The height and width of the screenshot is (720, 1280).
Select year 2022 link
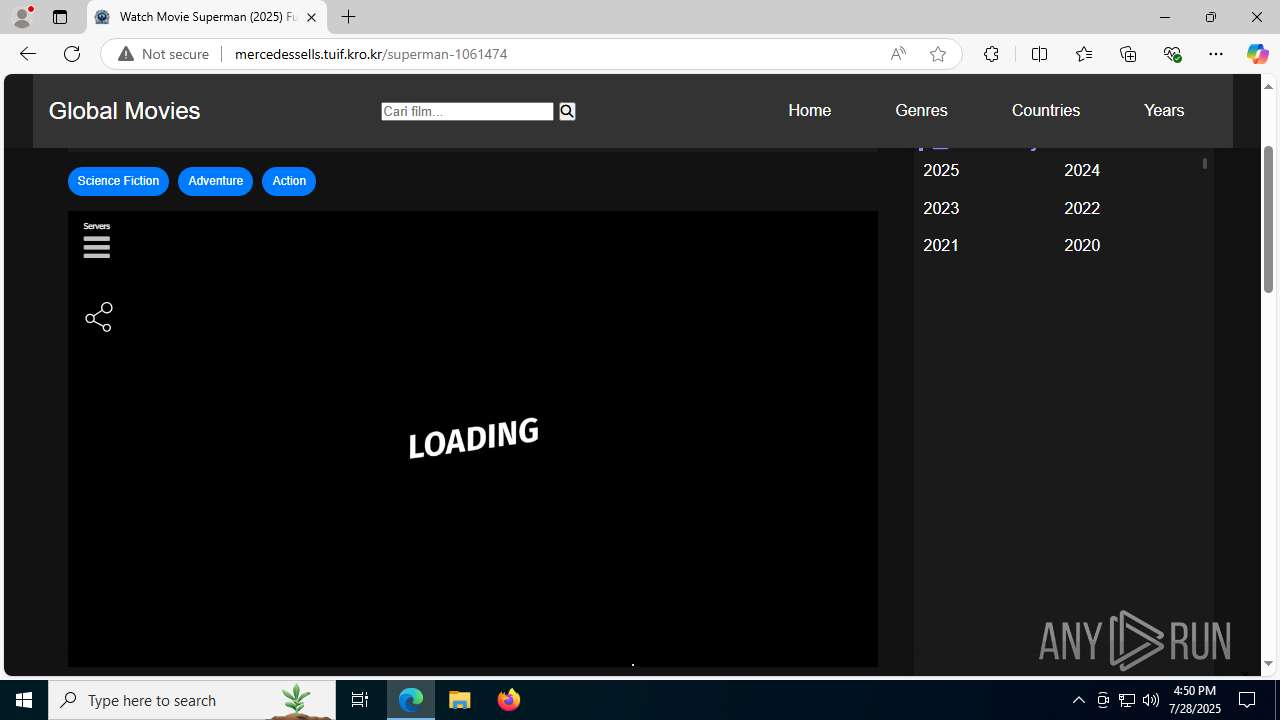pyautogui.click(x=1082, y=208)
